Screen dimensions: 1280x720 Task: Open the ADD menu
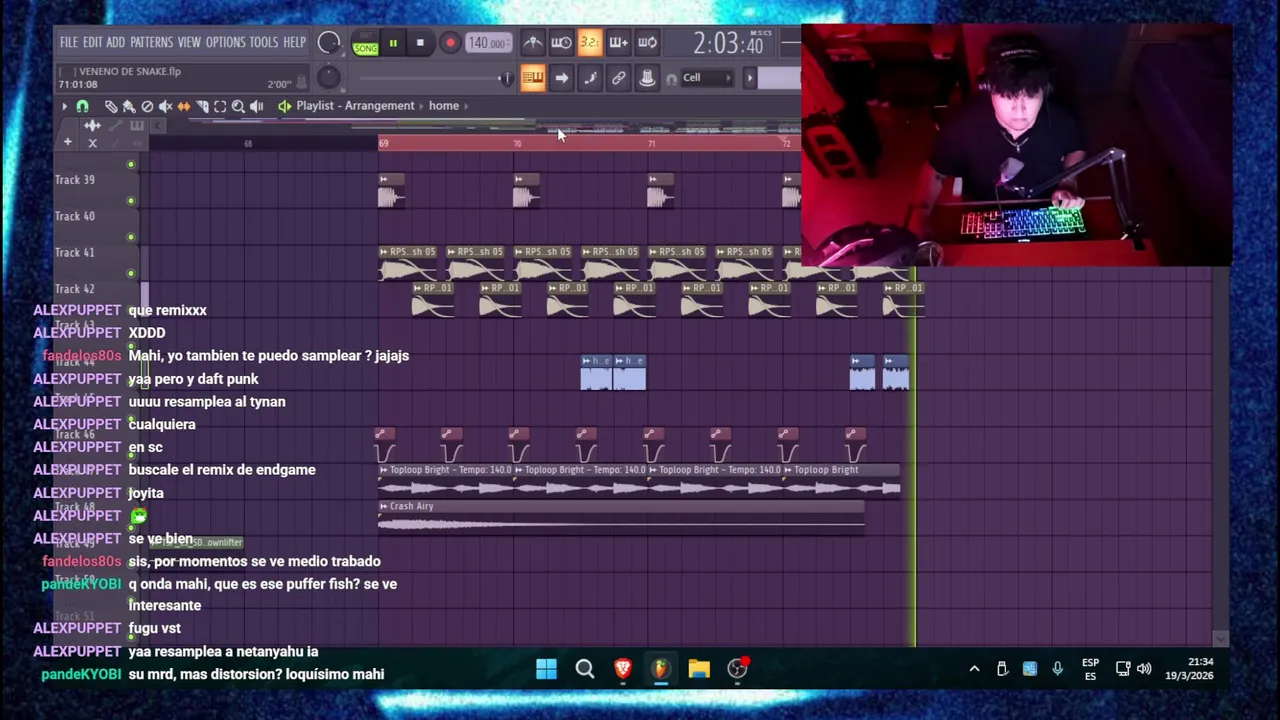click(116, 42)
